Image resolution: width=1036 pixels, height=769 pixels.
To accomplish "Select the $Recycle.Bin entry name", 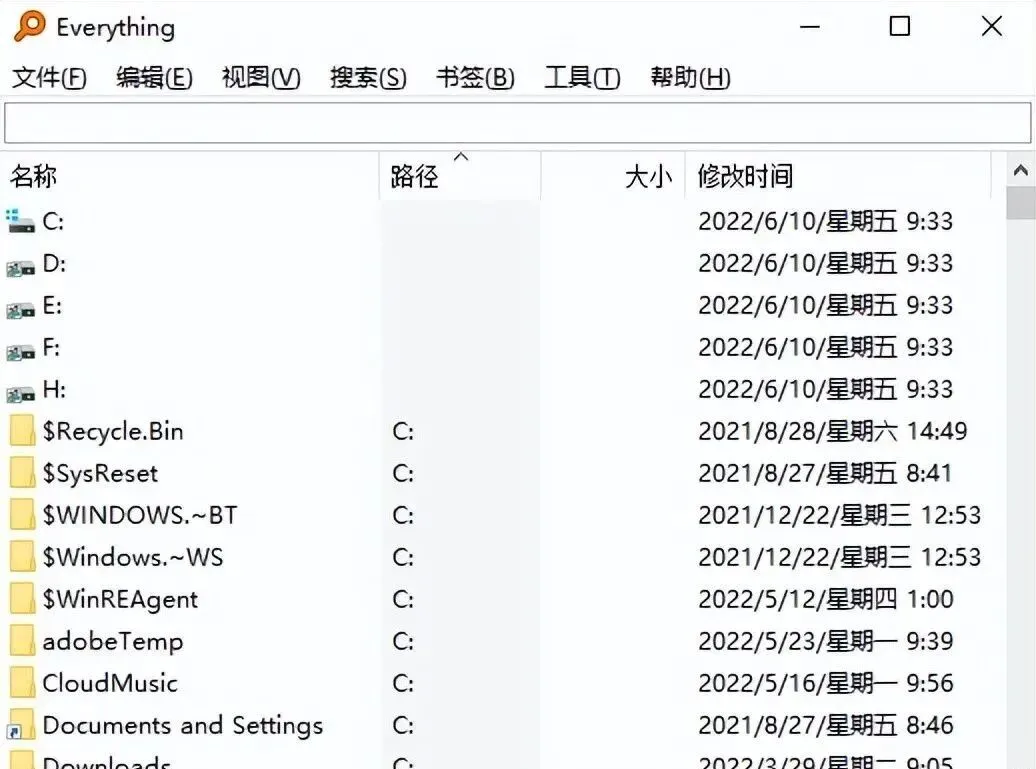I will [x=113, y=431].
